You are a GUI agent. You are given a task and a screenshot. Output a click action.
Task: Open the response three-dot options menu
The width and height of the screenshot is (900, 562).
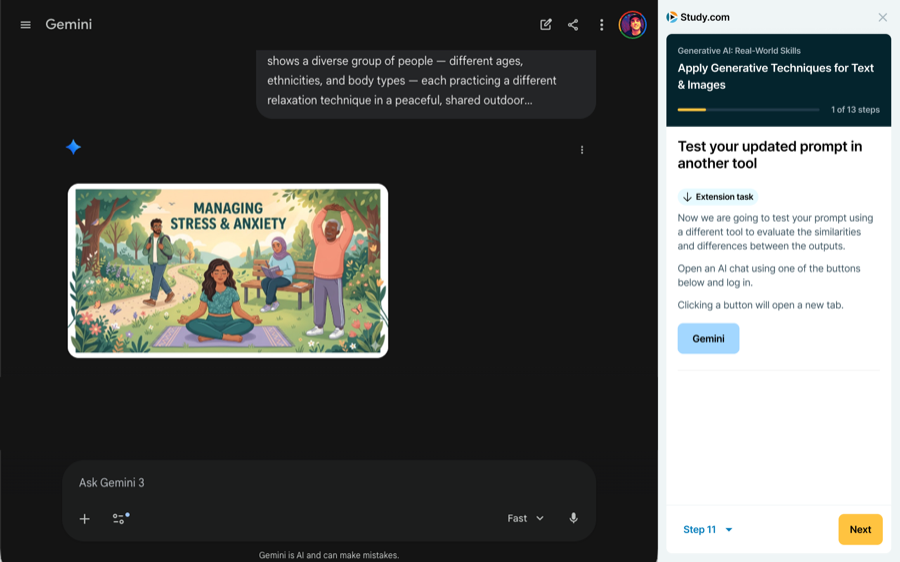[x=581, y=150]
